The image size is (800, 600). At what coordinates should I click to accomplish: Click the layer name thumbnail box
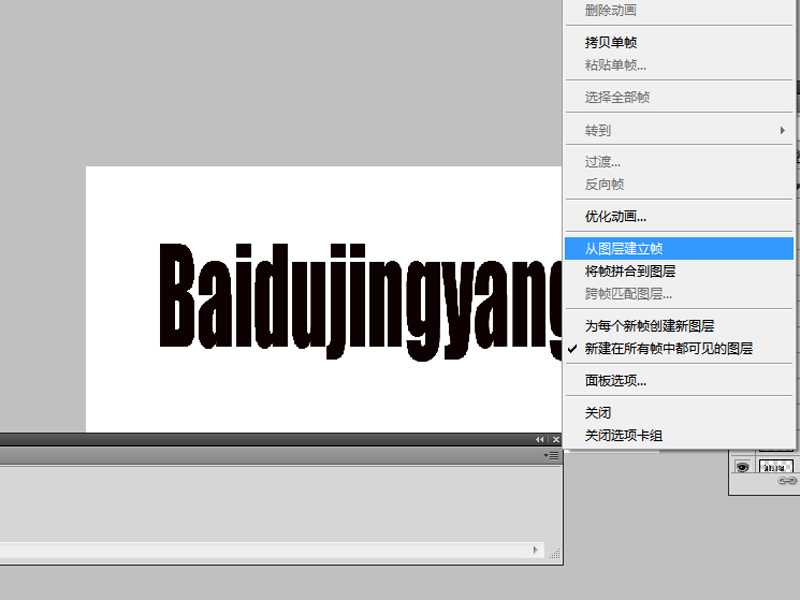click(x=777, y=466)
